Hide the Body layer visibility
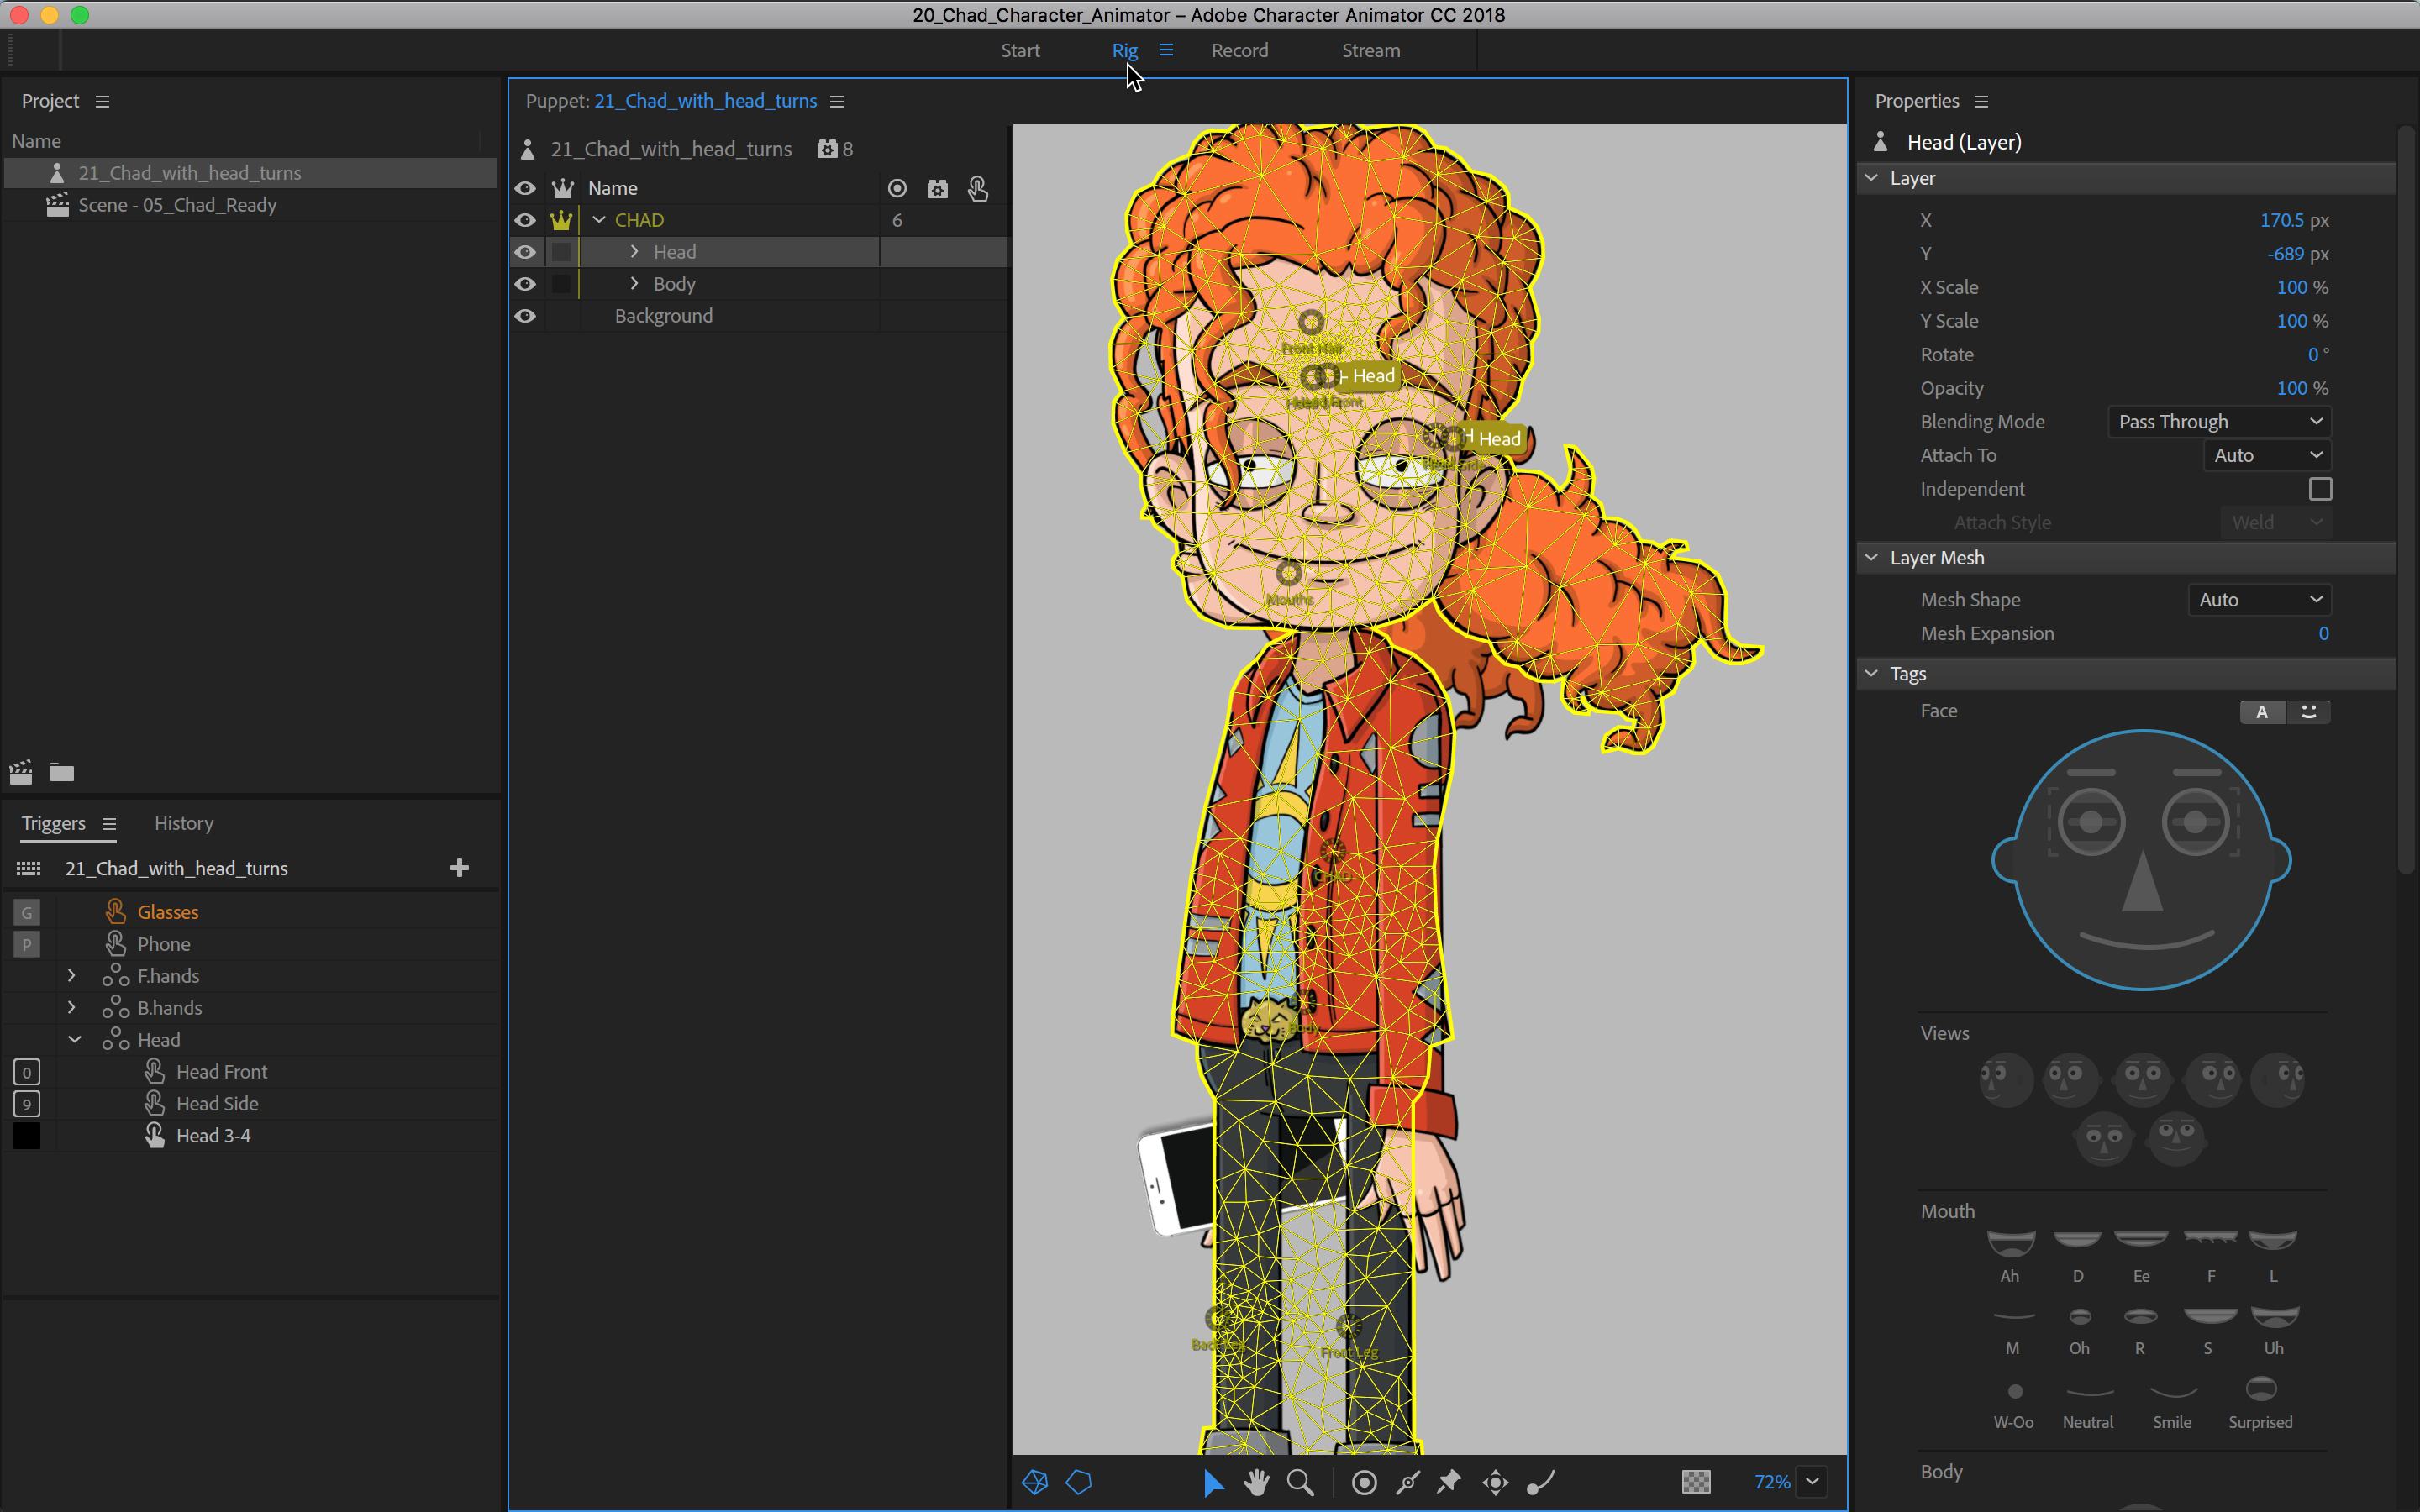This screenshot has width=2420, height=1512. point(525,284)
